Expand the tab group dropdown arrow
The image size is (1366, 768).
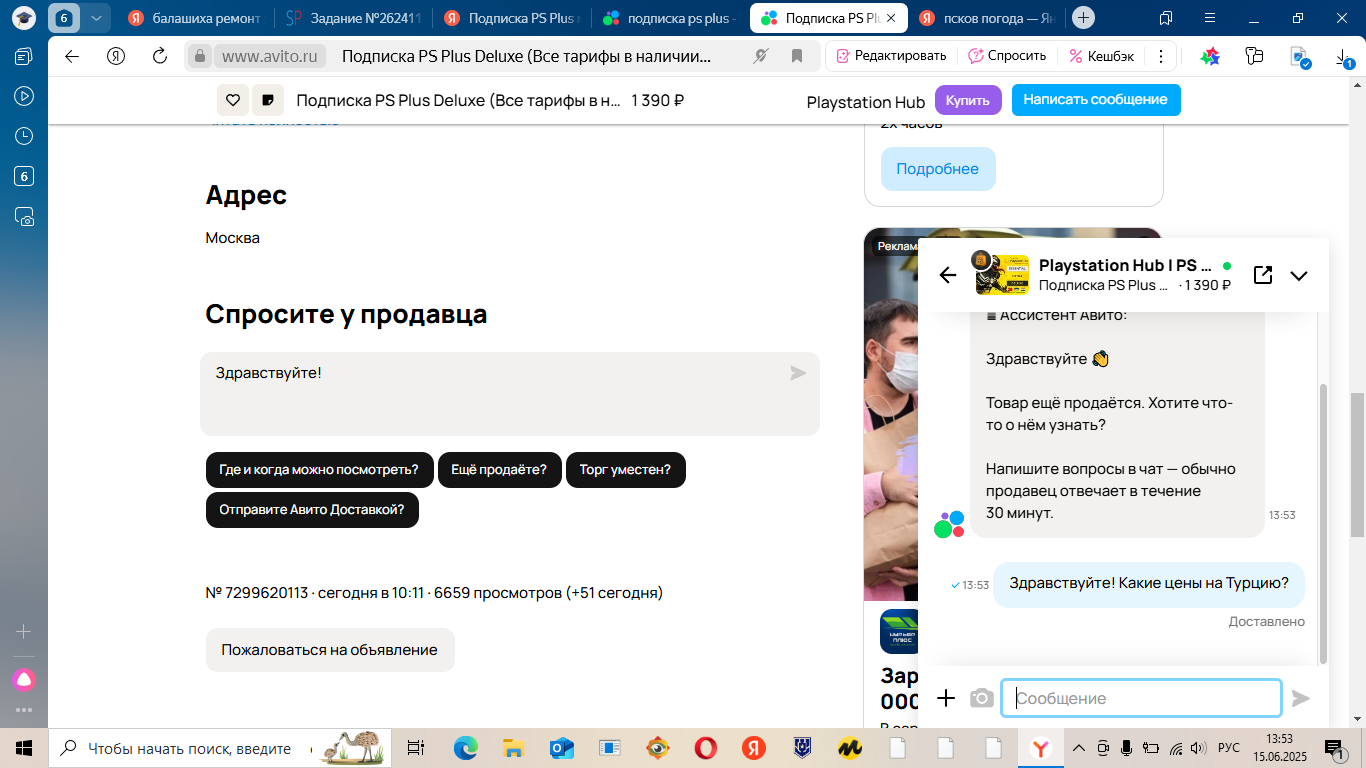coord(96,18)
